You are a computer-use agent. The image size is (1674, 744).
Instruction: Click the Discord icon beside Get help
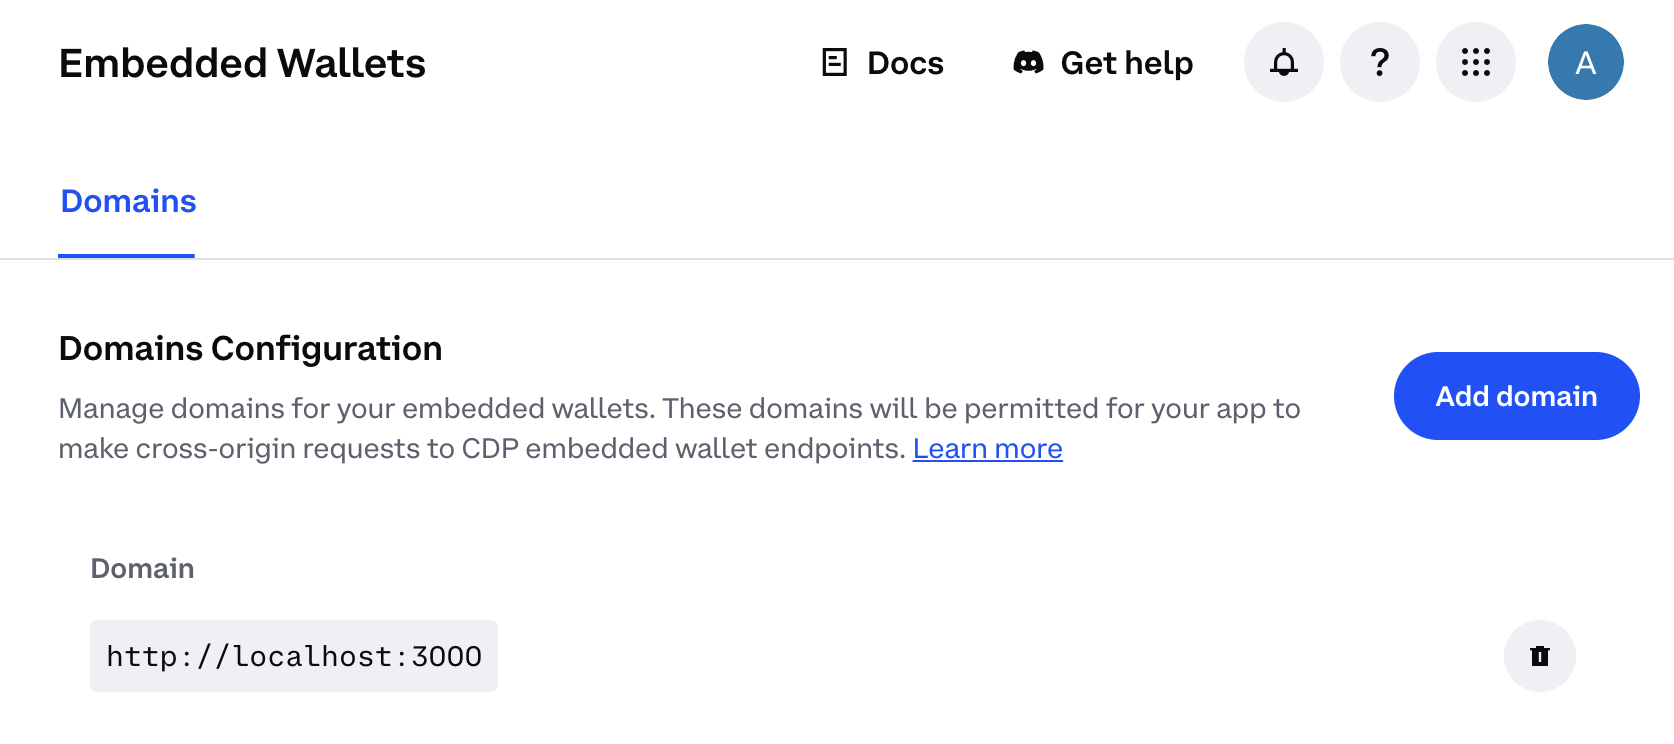click(x=1026, y=62)
